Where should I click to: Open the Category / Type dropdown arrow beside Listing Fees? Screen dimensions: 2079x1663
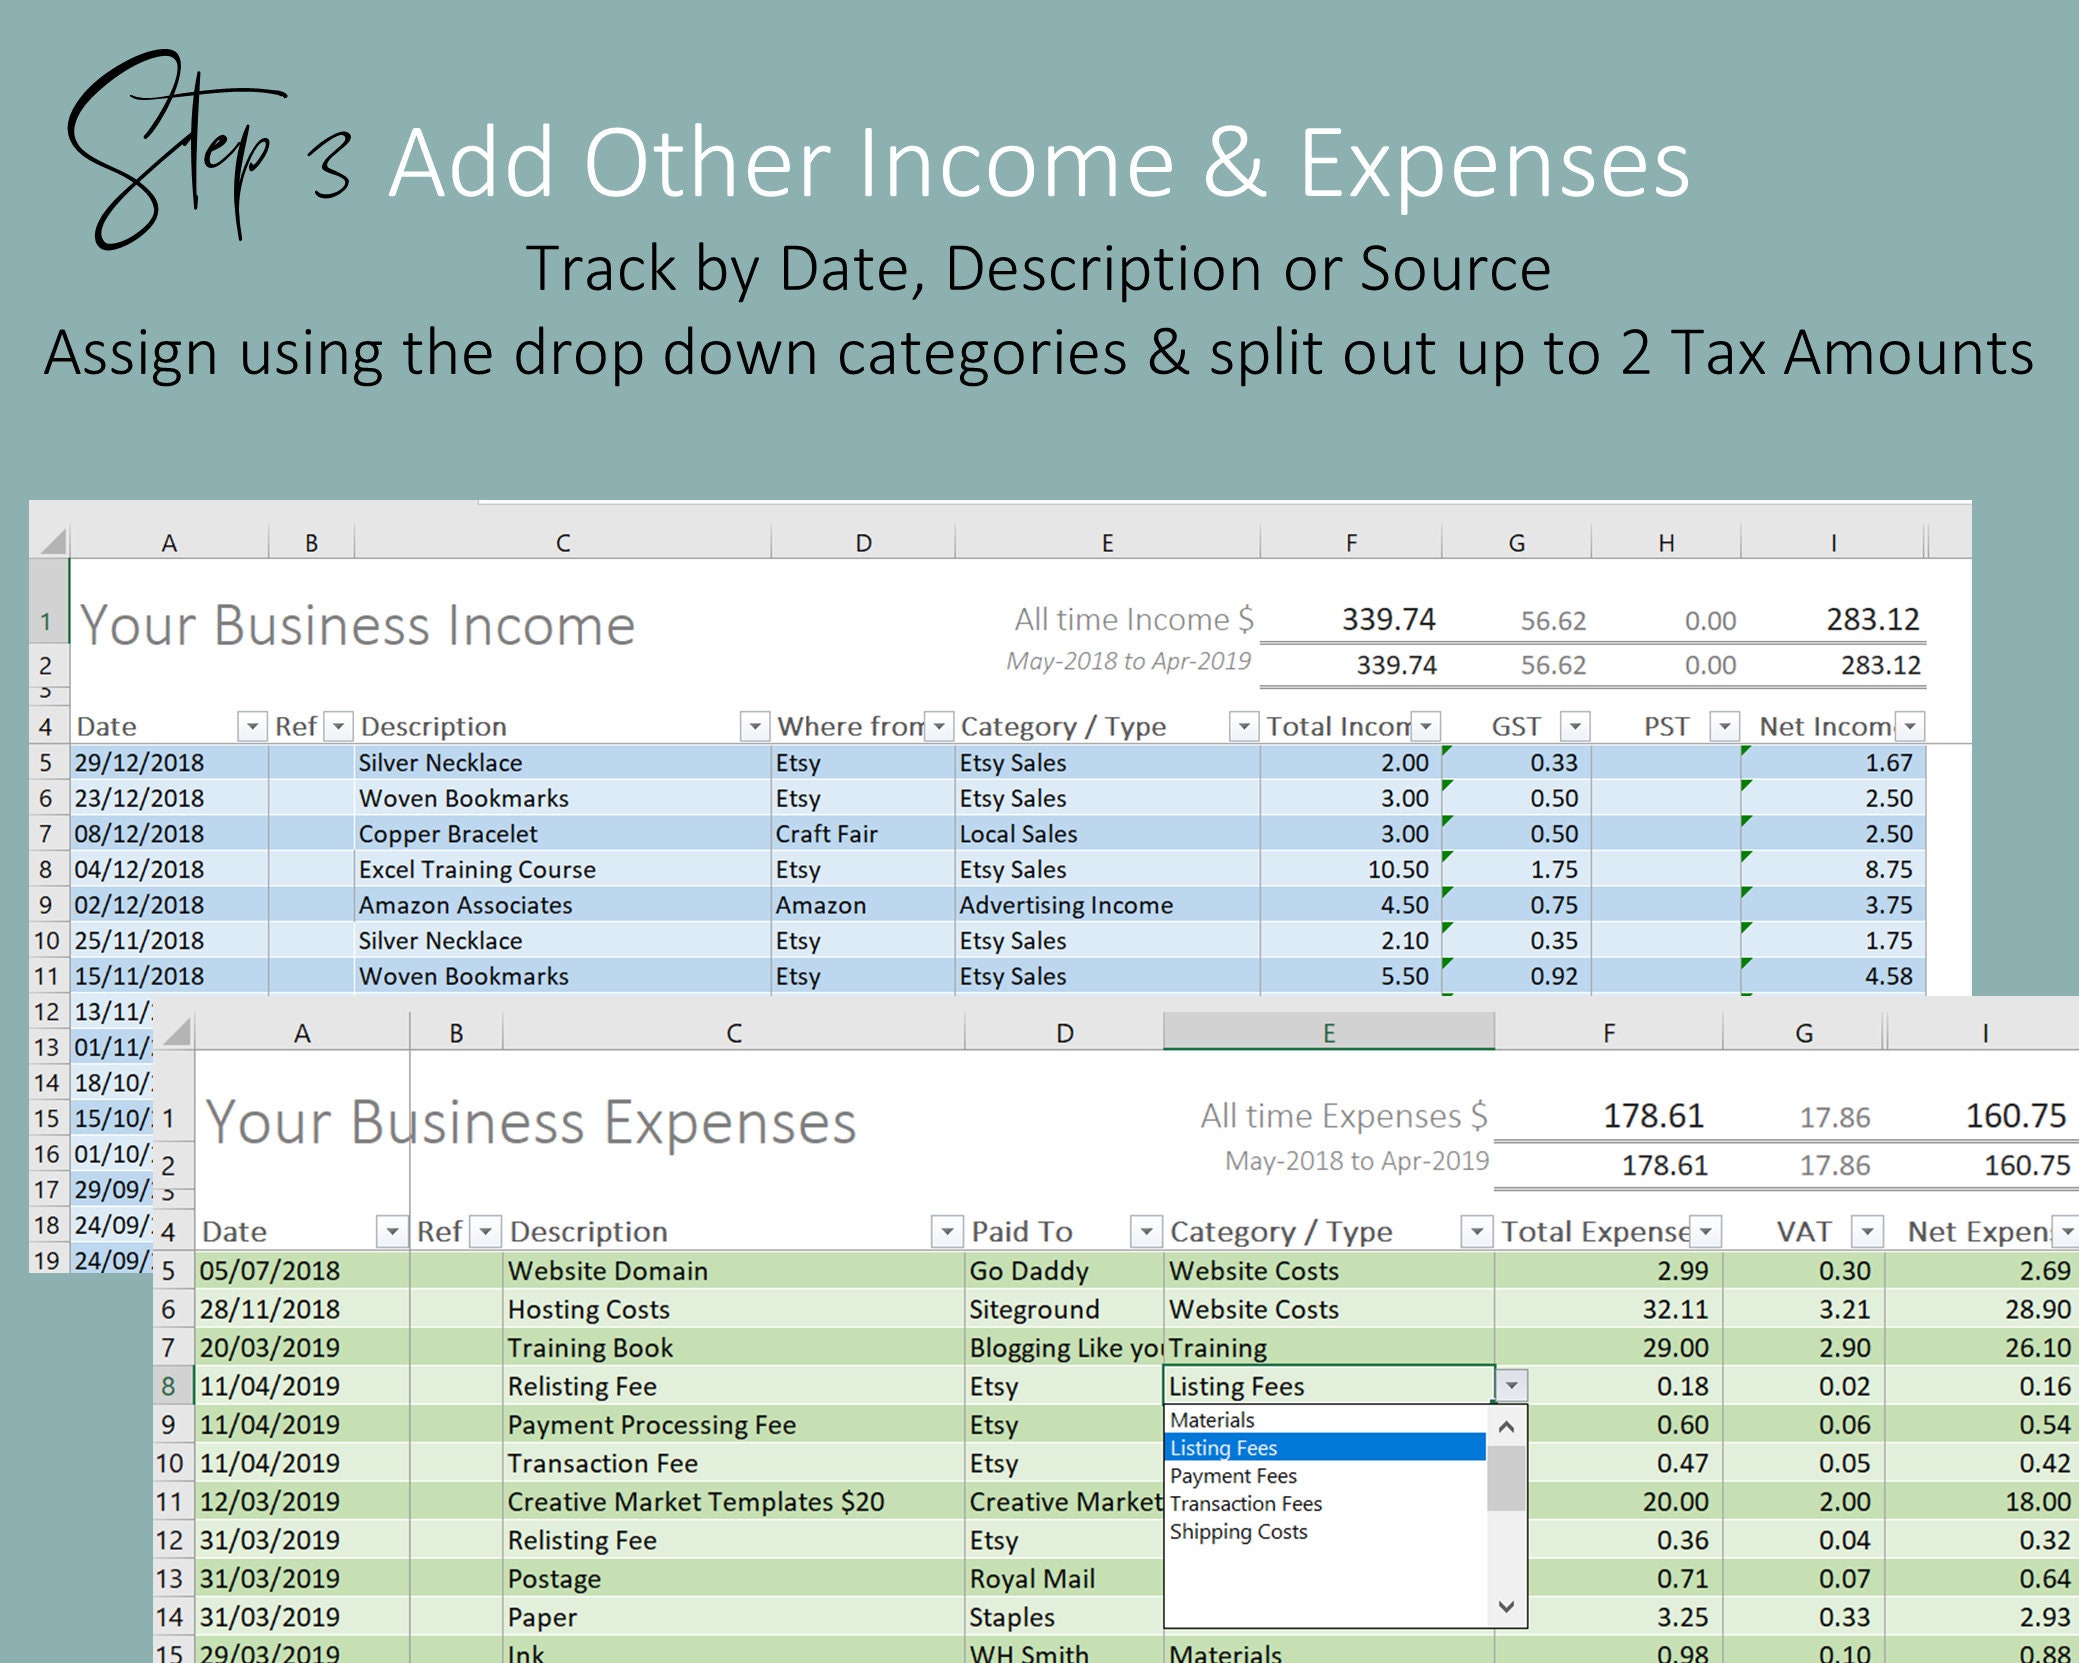(x=1513, y=1386)
